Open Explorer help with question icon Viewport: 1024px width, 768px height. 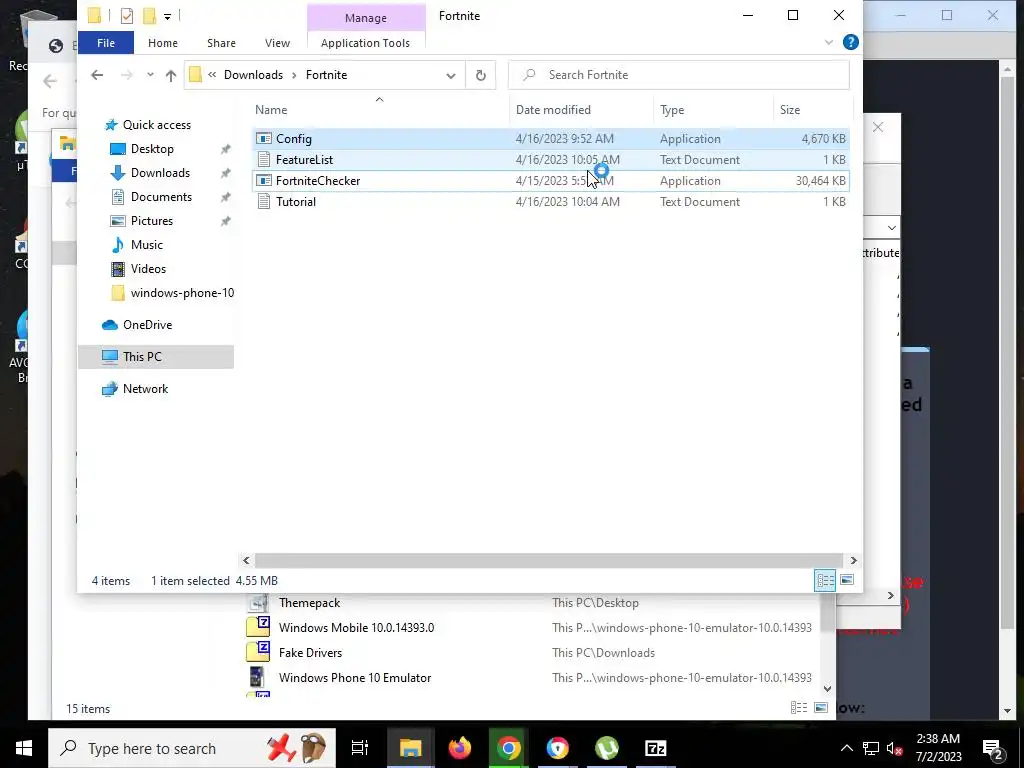point(850,42)
